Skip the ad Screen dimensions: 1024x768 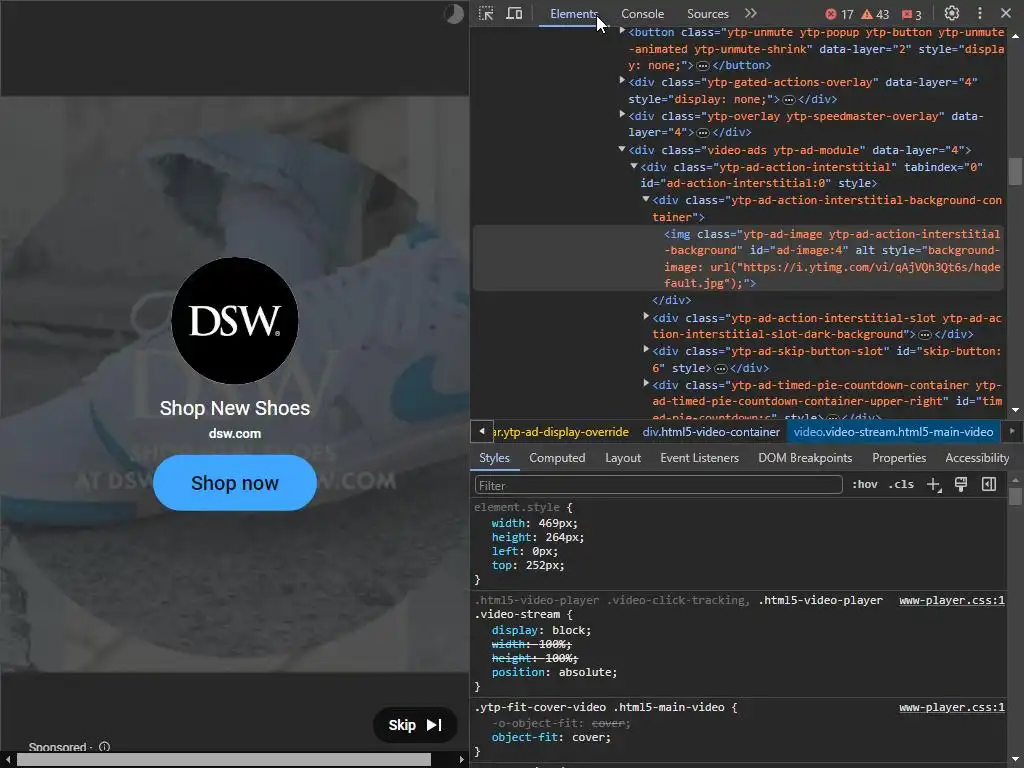[x=415, y=725]
